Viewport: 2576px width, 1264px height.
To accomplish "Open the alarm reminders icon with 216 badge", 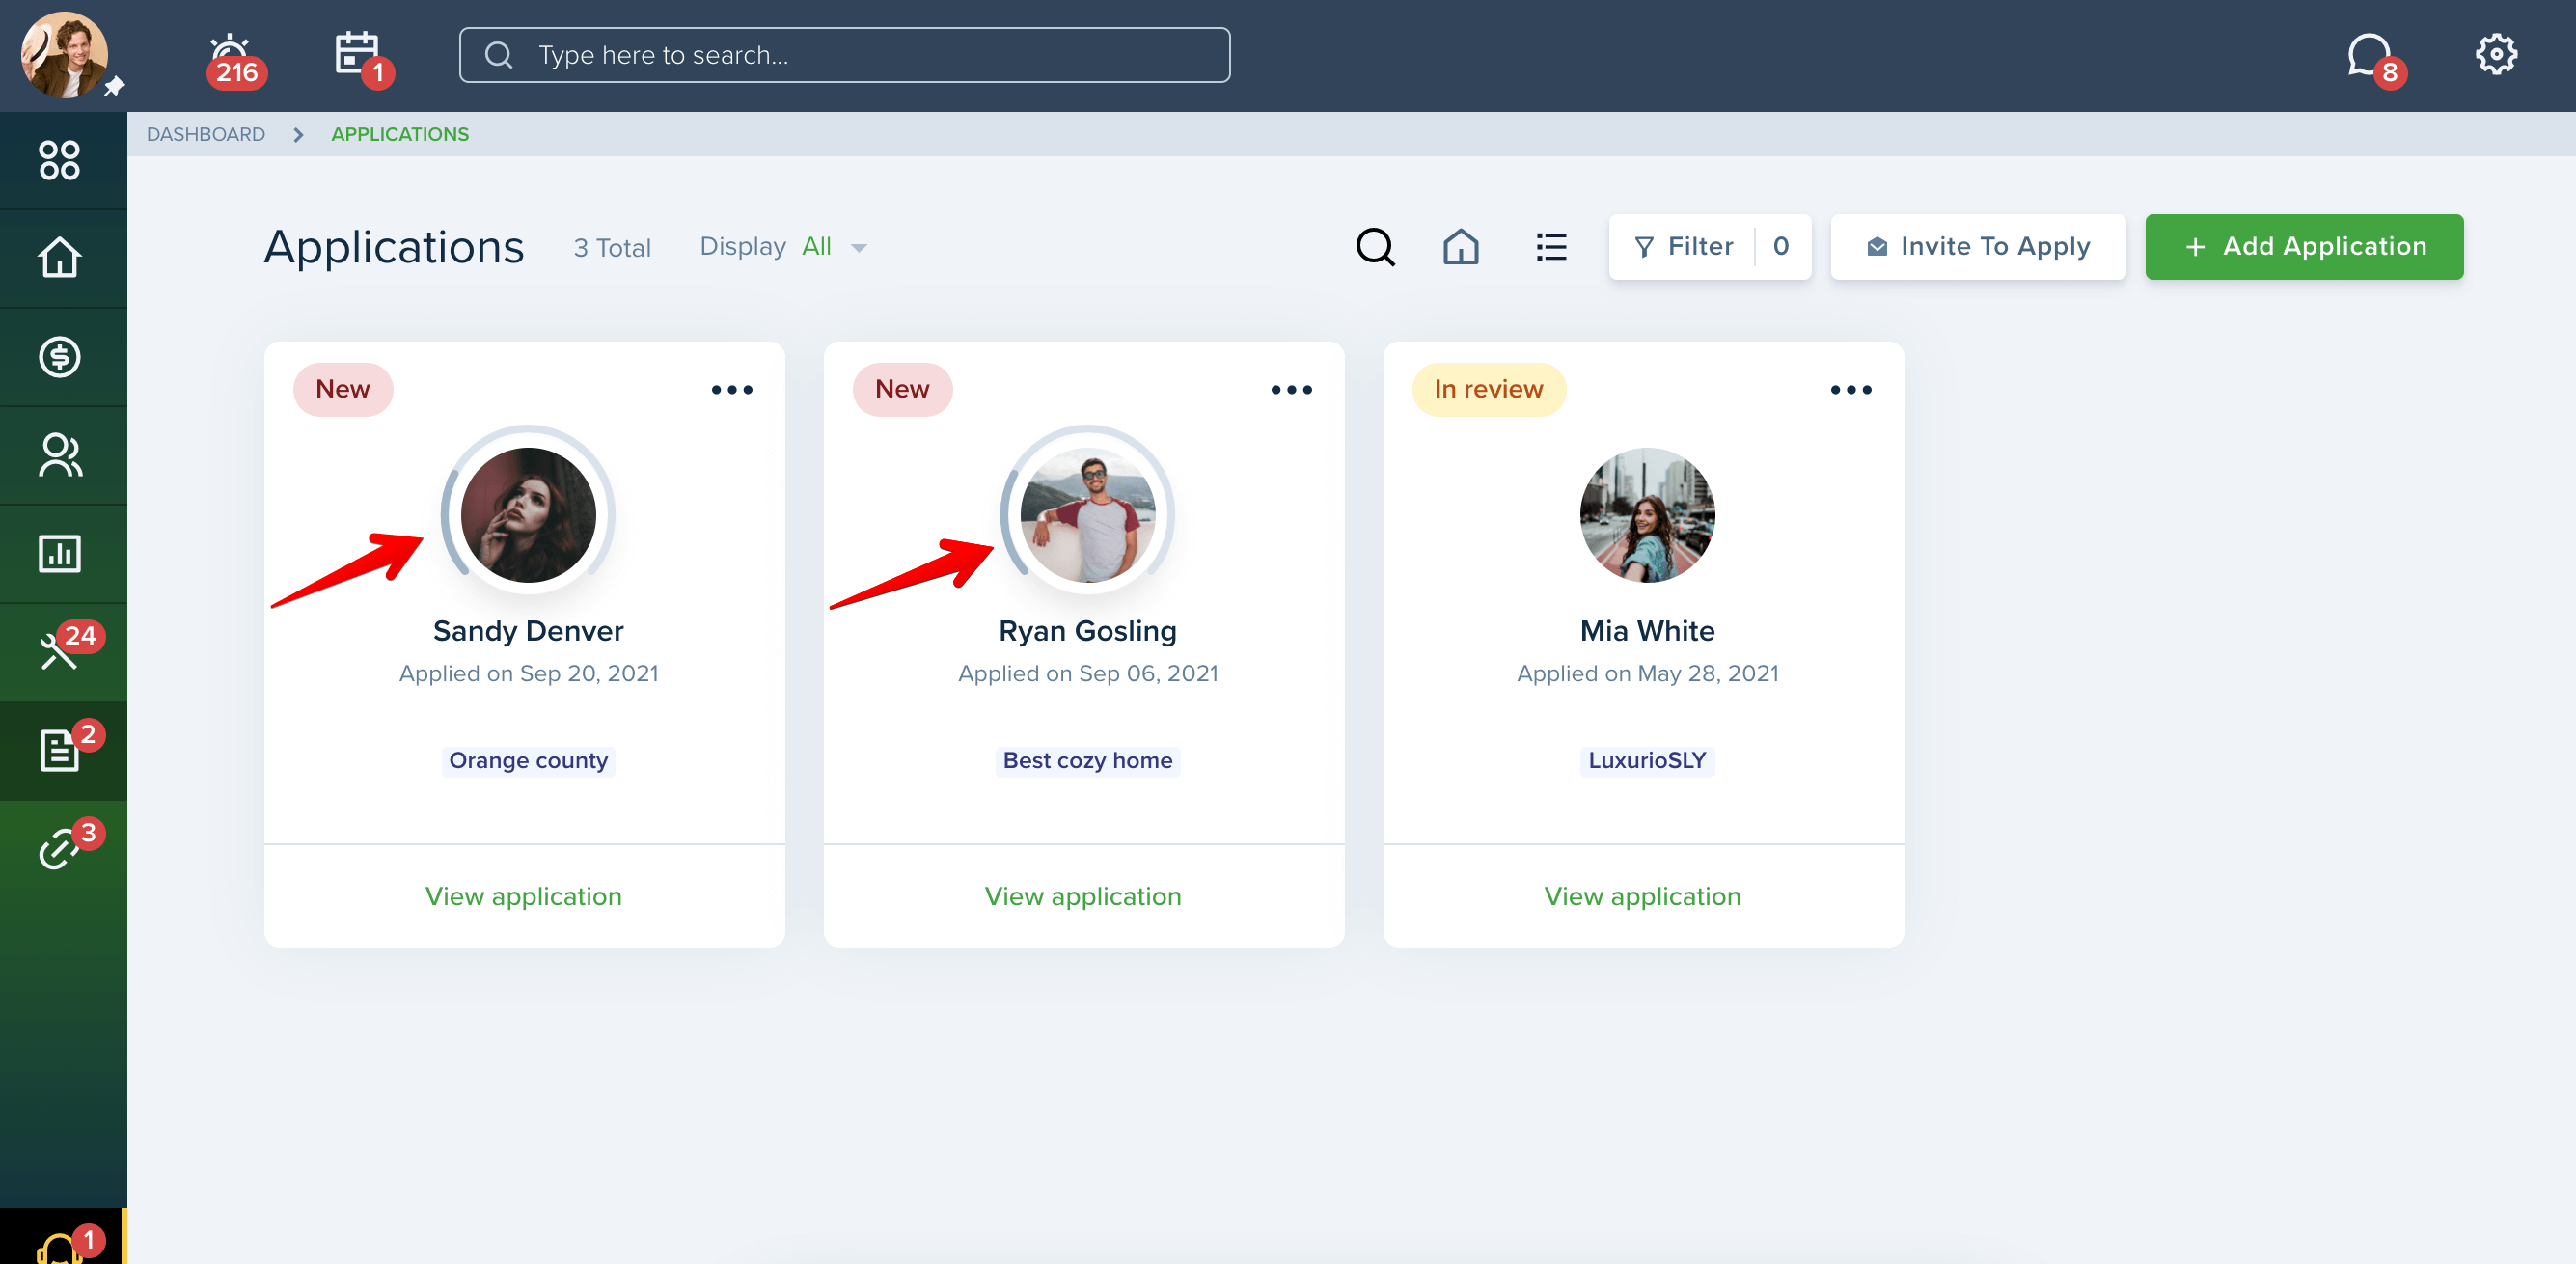I will coord(234,60).
